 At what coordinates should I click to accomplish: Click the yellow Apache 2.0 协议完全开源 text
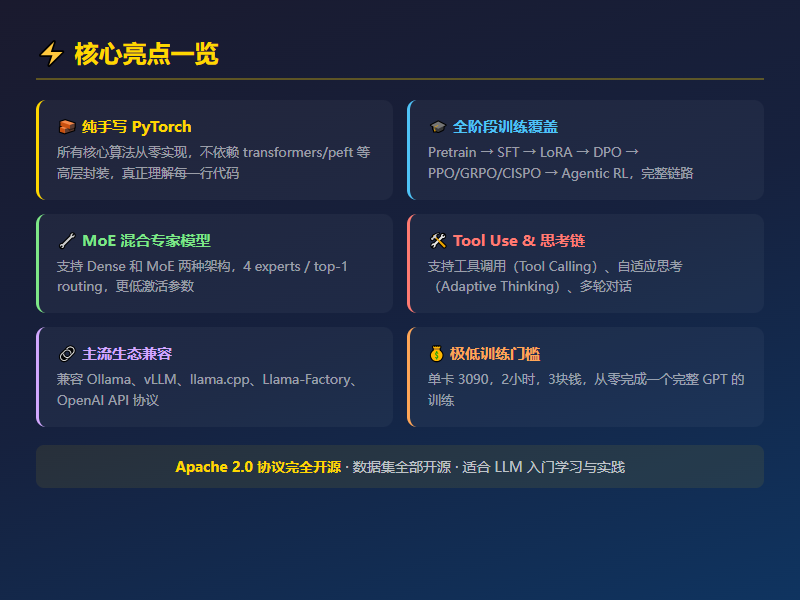[257, 467]
